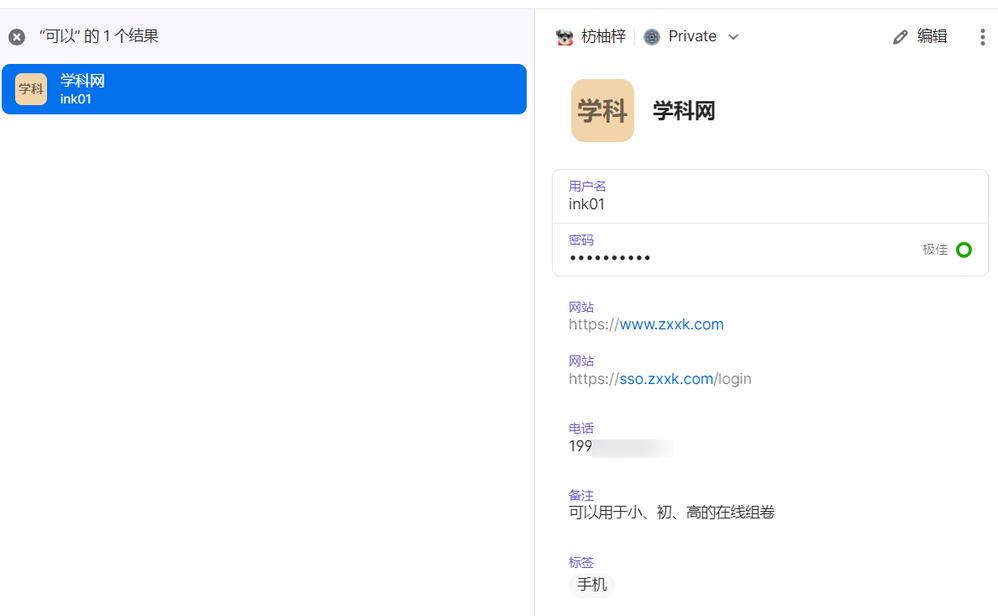Click the phone number field starting with 199
998x616 pixels.
620,447
